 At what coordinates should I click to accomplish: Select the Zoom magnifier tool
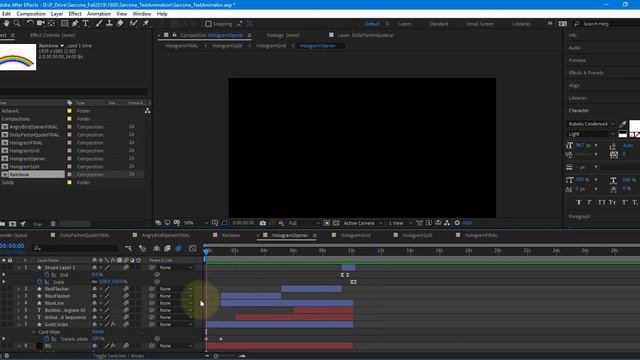(17, 23)
